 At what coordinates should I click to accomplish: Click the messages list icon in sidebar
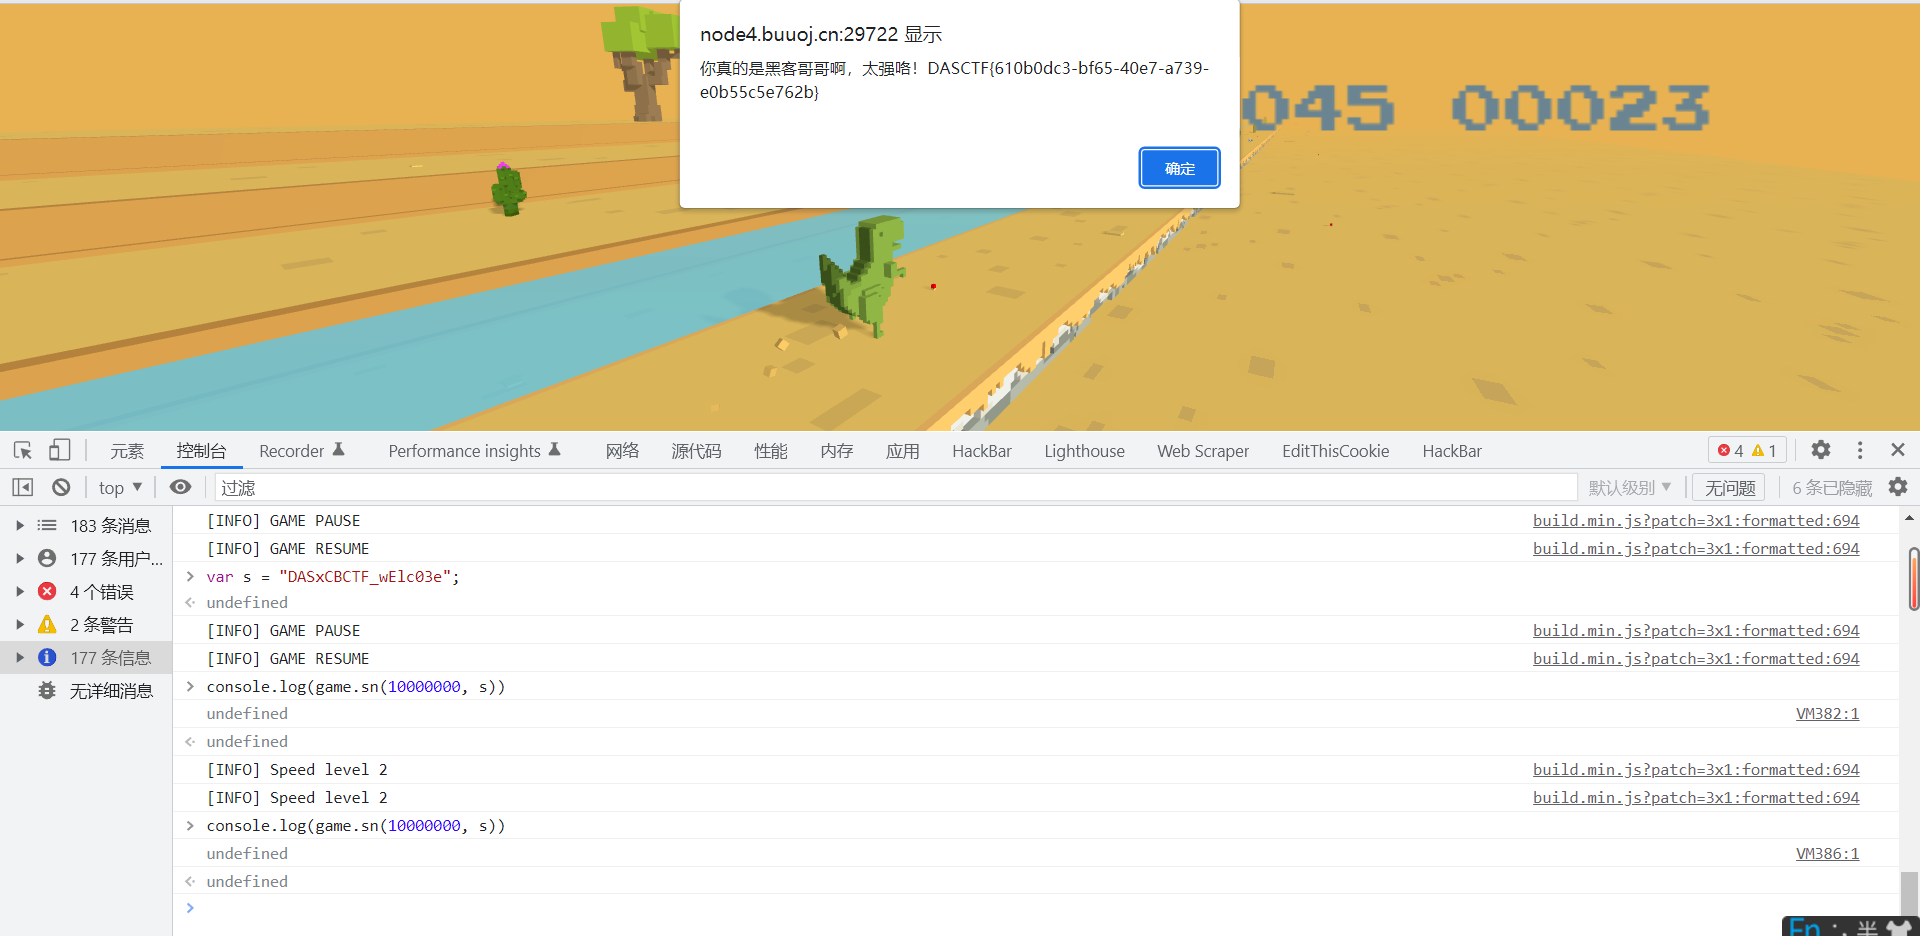click(47, 525)
